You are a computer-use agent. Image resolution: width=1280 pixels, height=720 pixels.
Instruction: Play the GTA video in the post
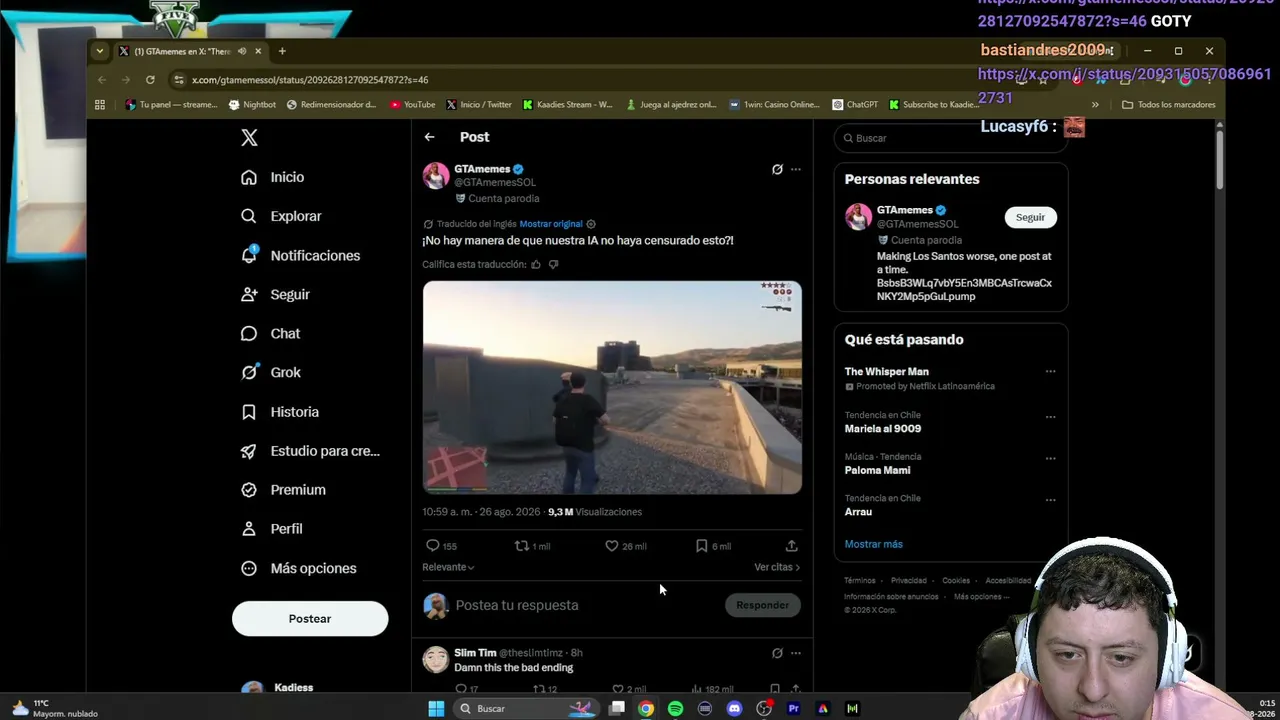[x=612, y=387]
